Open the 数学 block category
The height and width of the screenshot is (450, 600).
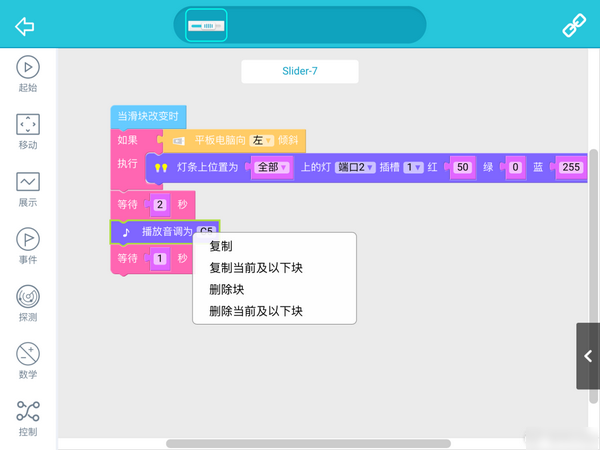(x=28, y=361)
